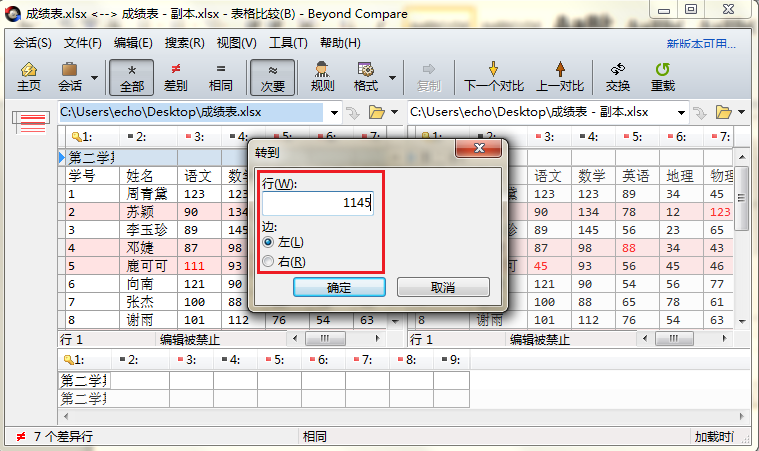Click the 新版本可用 link

point(701,44)
